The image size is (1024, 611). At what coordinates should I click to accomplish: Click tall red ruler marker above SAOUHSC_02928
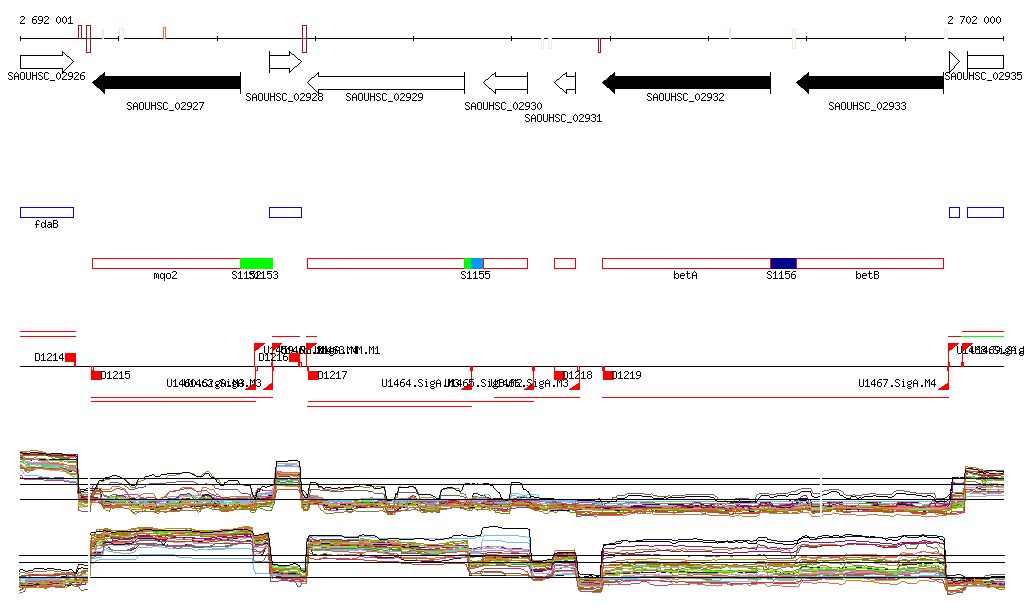coord(304,39)
